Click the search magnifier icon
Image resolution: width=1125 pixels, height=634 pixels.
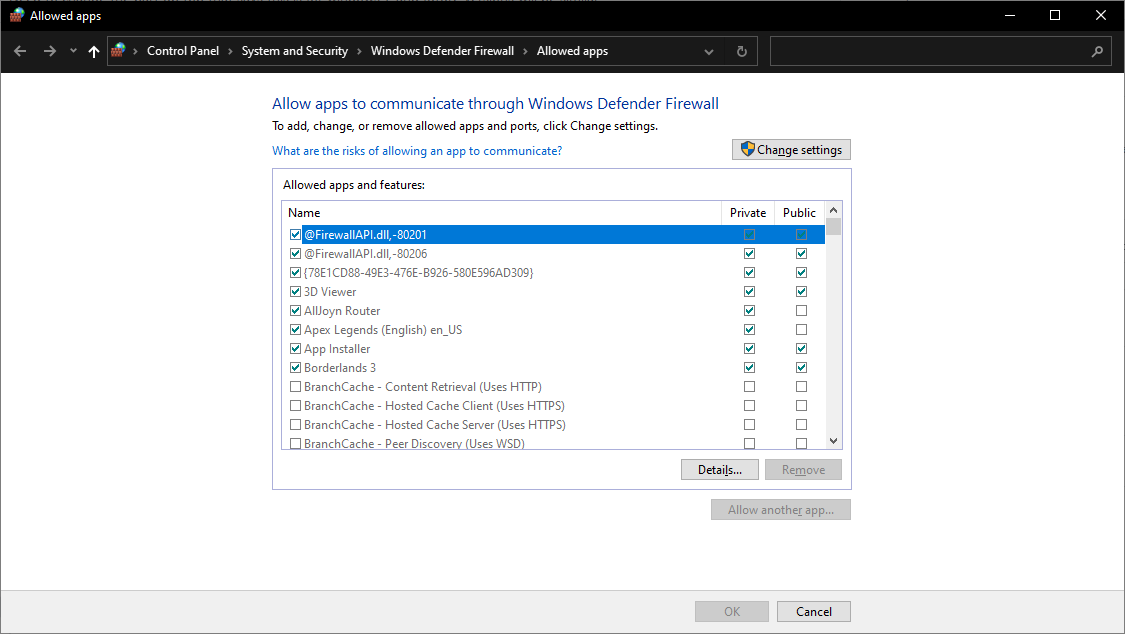coord(1099,50)
